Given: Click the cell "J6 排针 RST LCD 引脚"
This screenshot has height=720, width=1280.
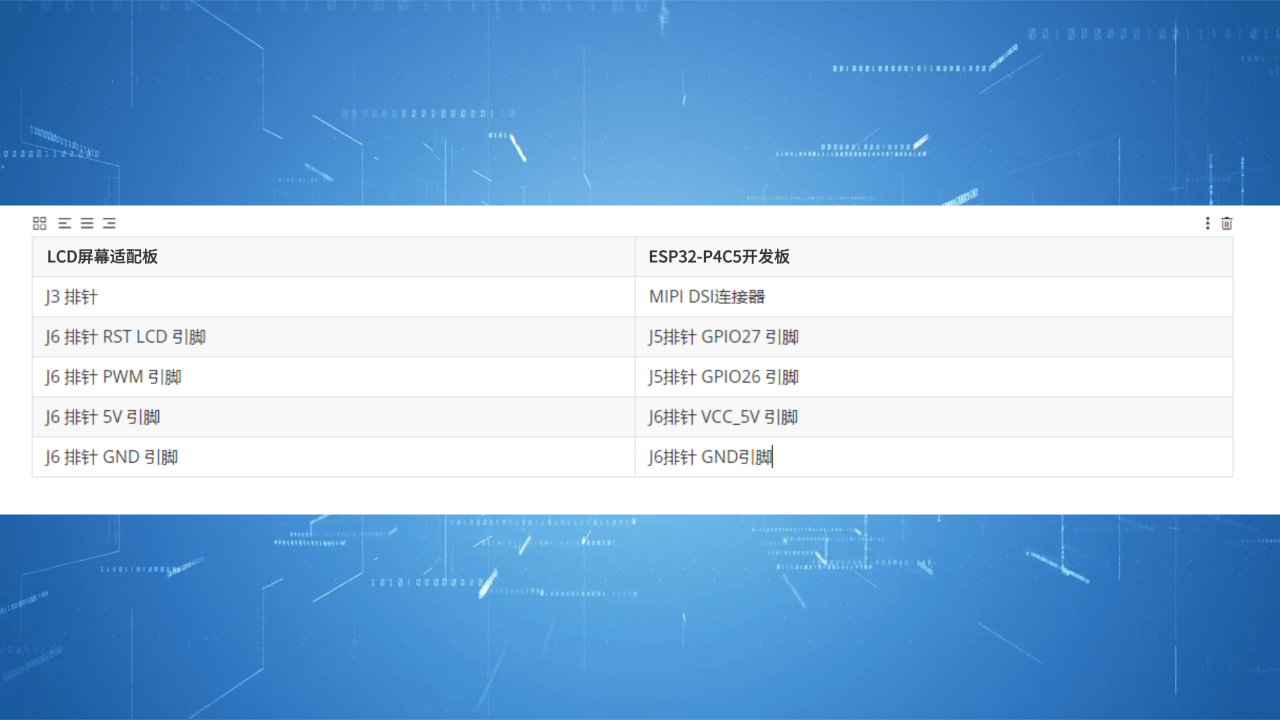Looking at the screenshot, I should click(x=333, y=337).
